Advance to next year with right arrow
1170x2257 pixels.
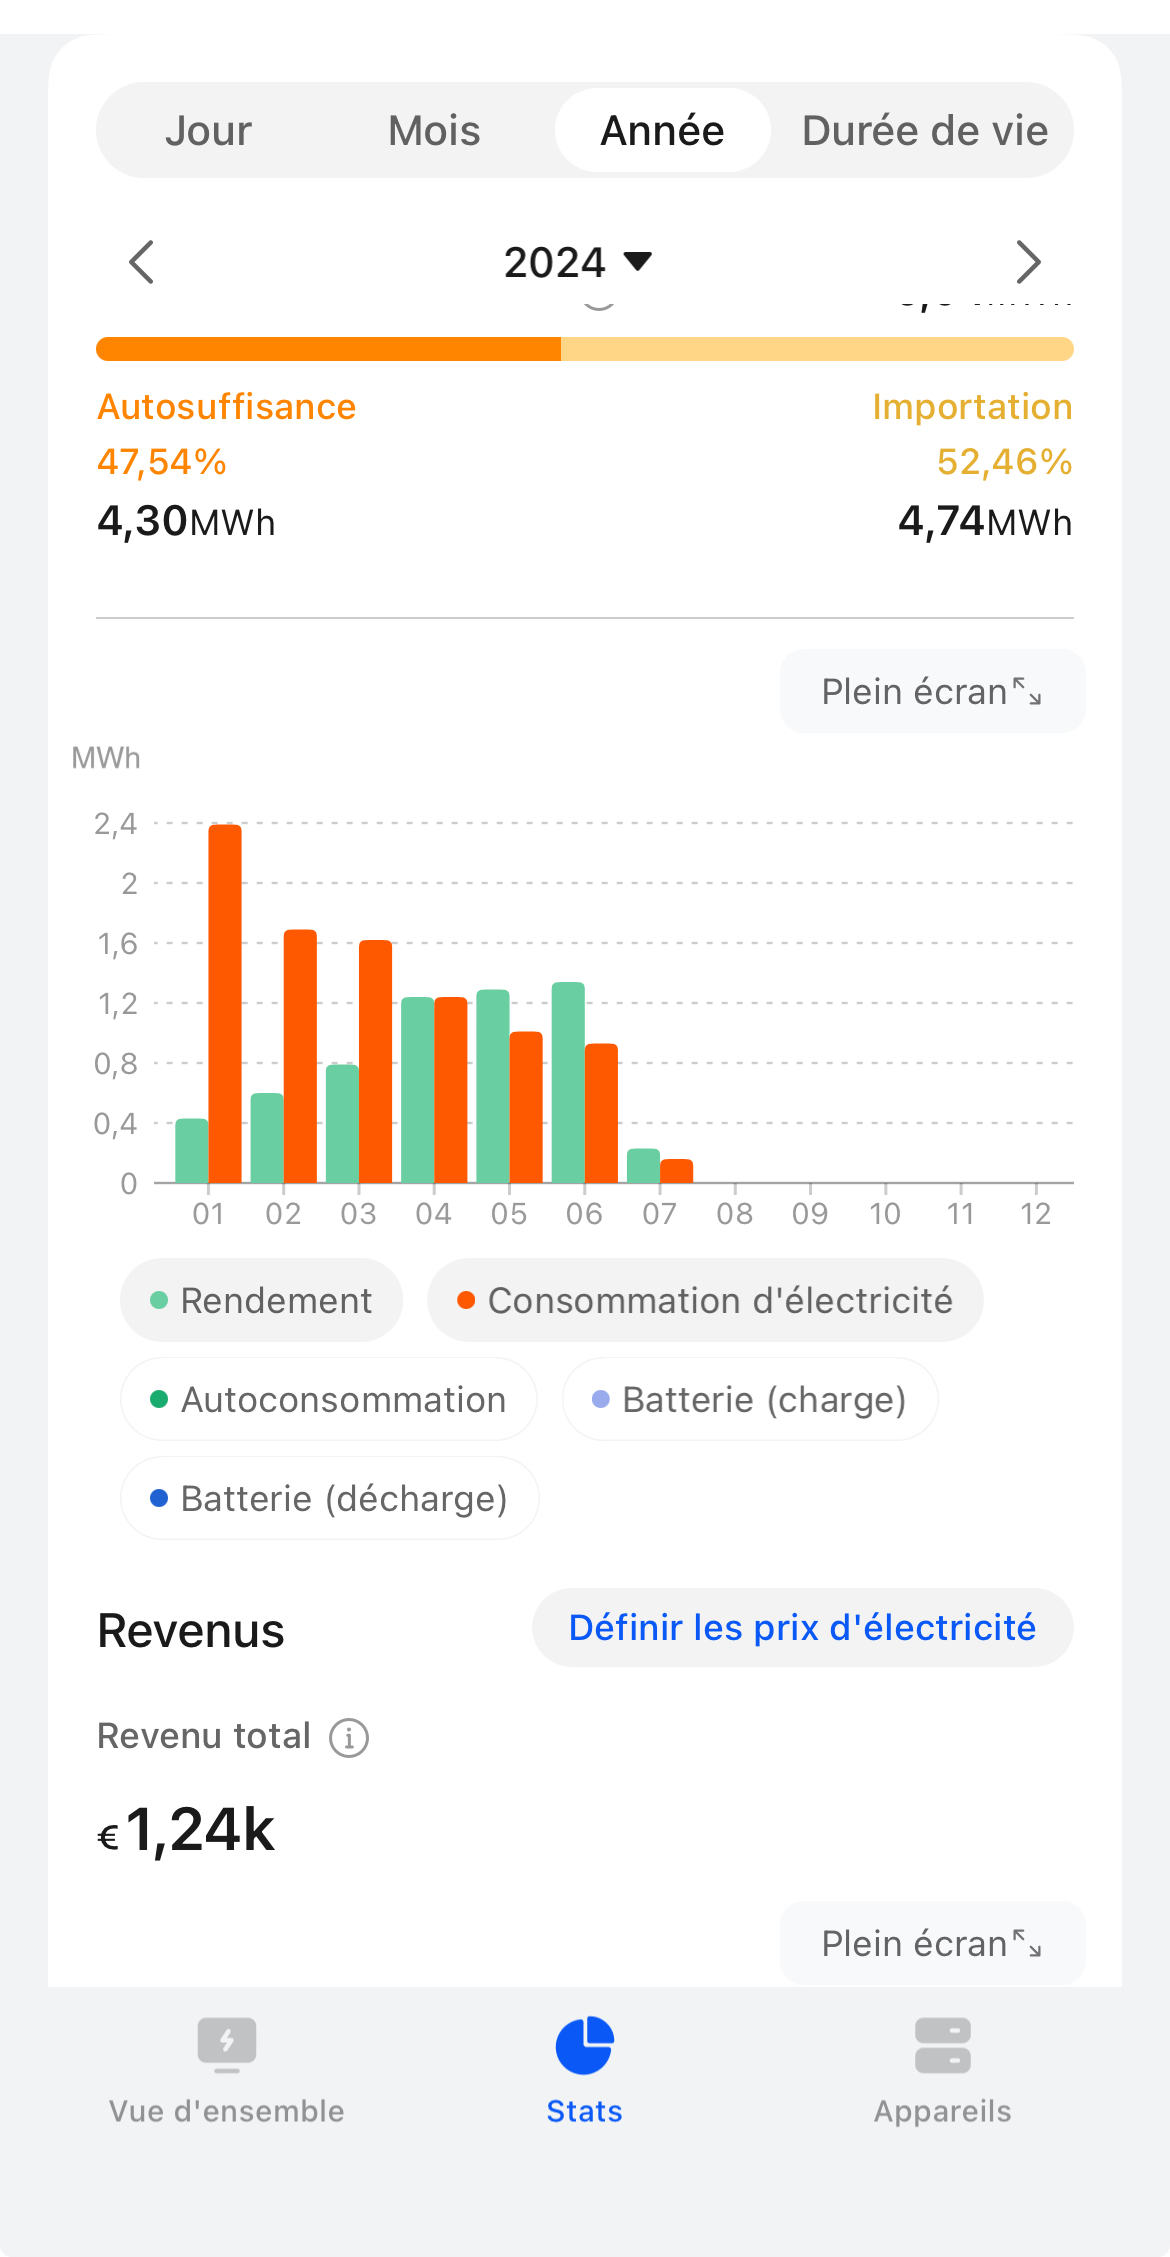pos(1027,262)
